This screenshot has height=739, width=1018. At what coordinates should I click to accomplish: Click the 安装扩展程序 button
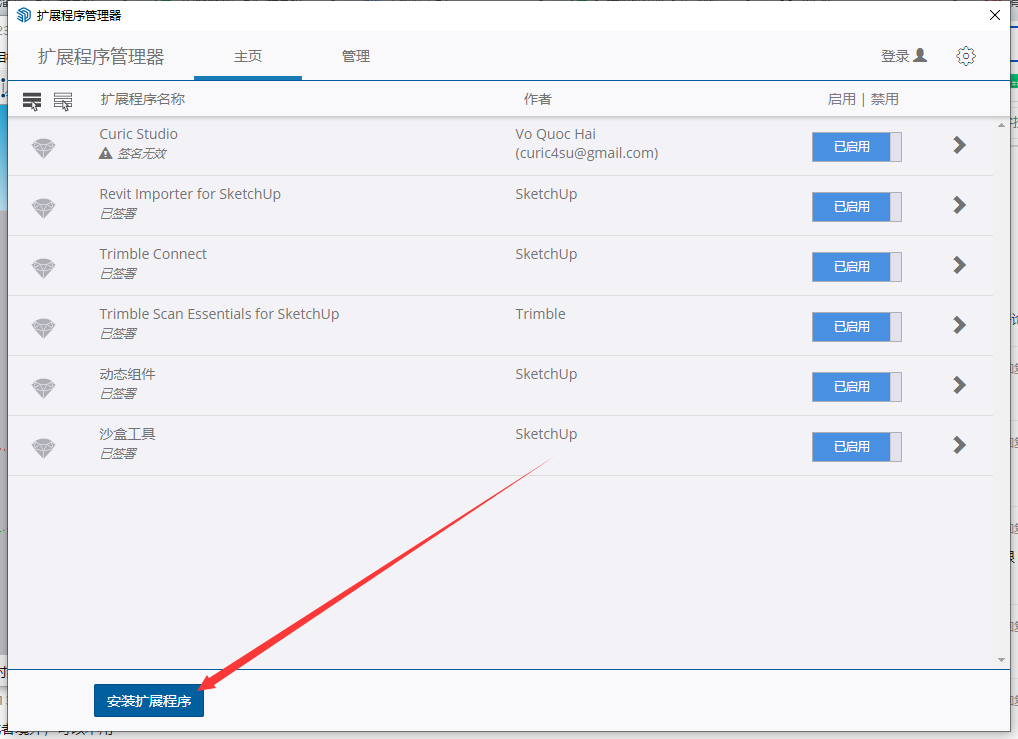point(149,701)
